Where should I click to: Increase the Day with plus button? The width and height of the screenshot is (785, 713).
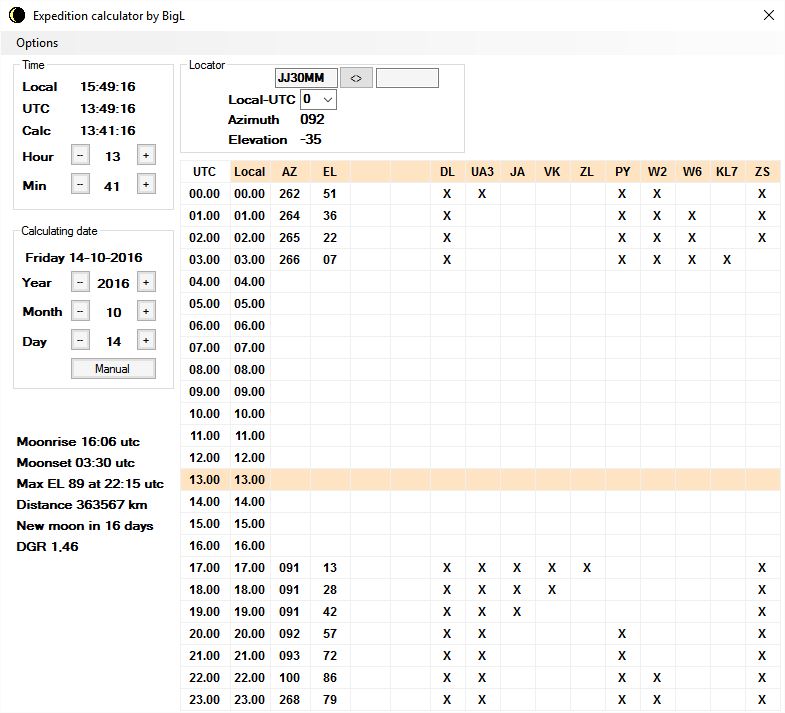point(145,340)
